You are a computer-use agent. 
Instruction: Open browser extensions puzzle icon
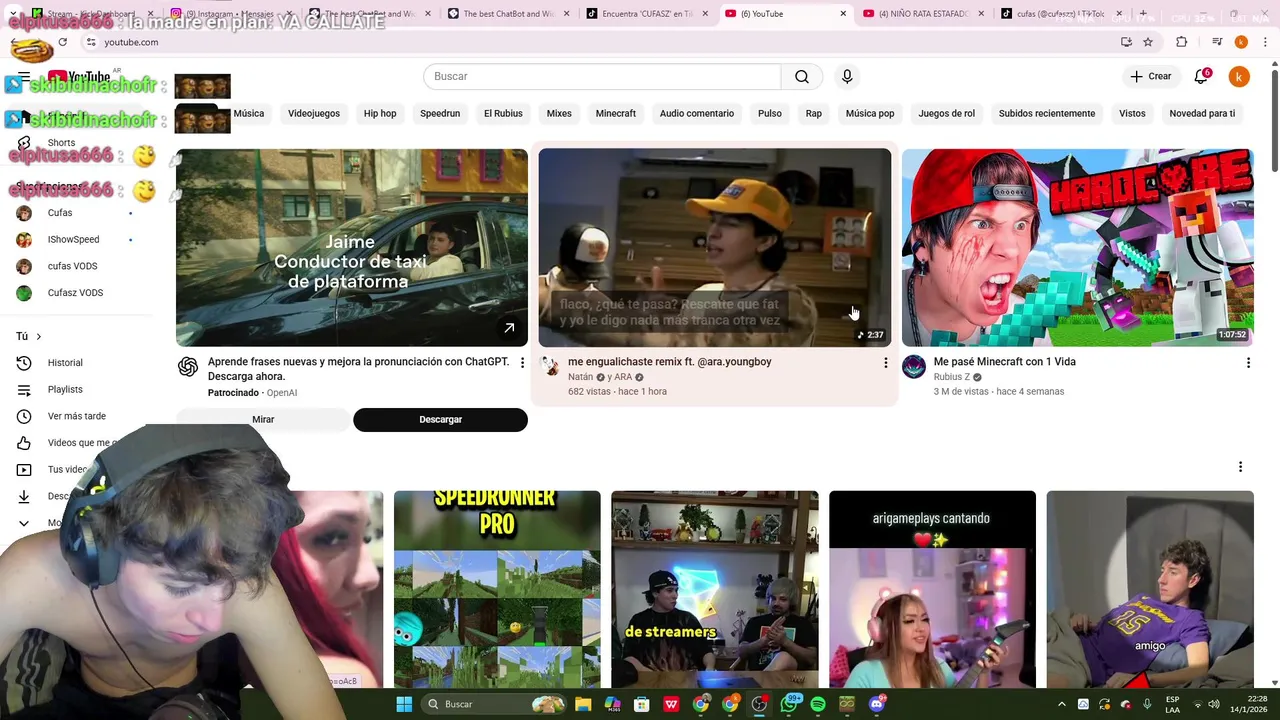[x=1181, y=42]
